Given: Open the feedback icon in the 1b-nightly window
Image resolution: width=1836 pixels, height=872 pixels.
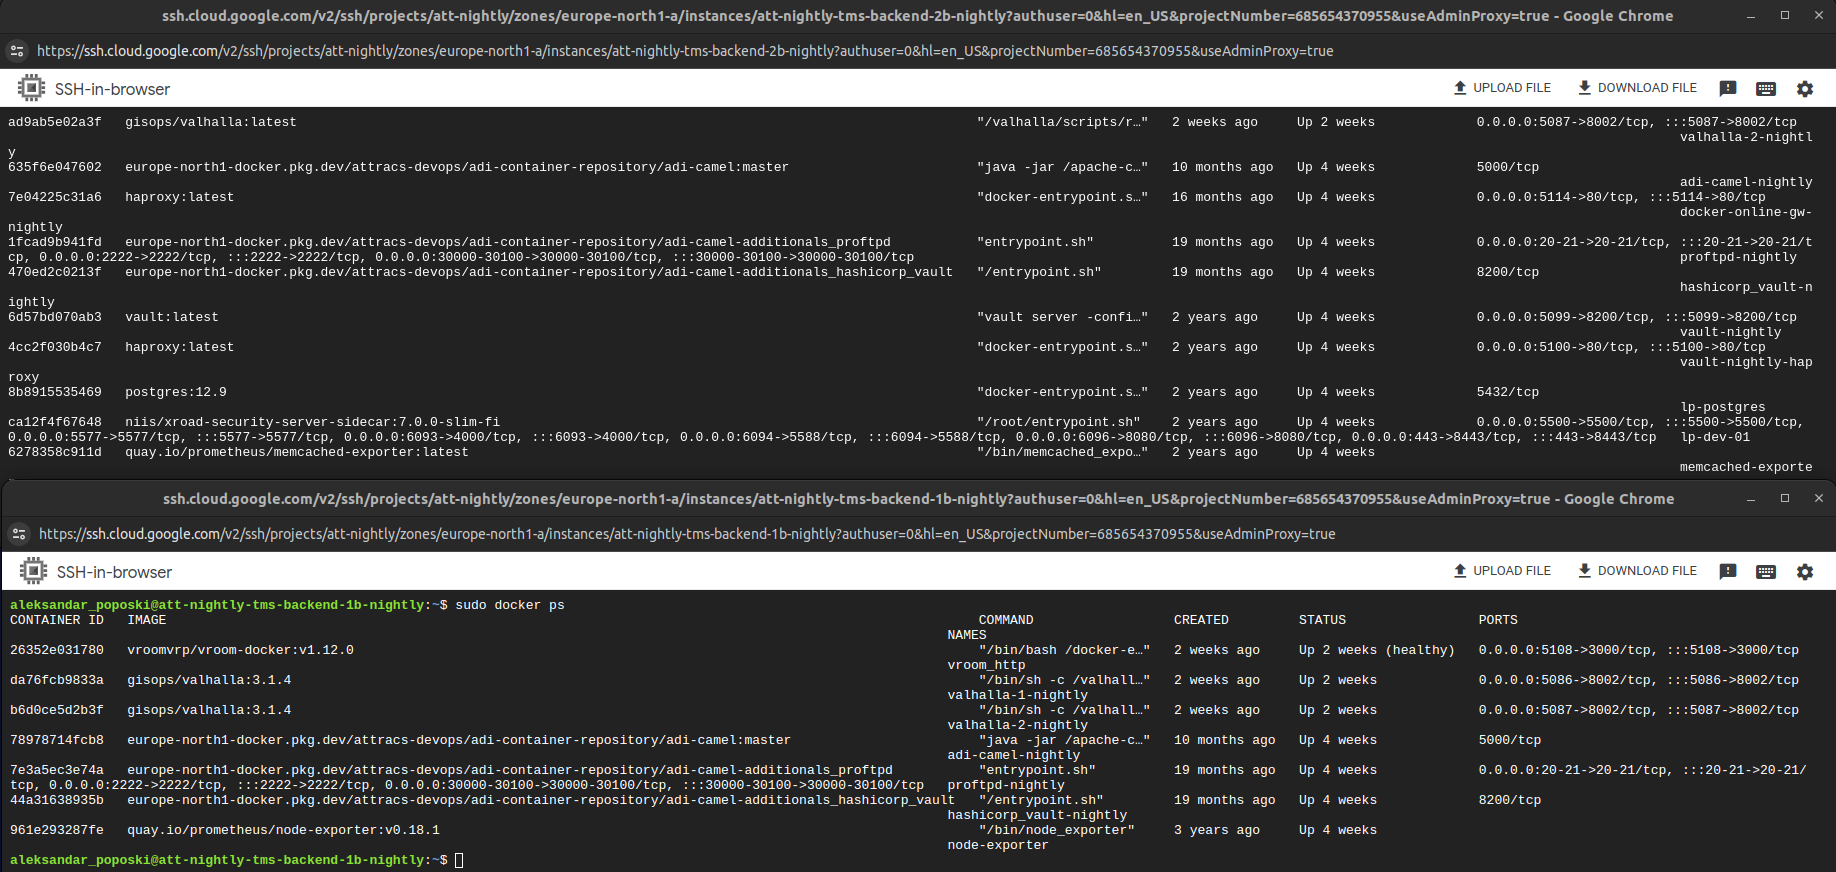Looking at the screenshot, I should coord(1728,571).
